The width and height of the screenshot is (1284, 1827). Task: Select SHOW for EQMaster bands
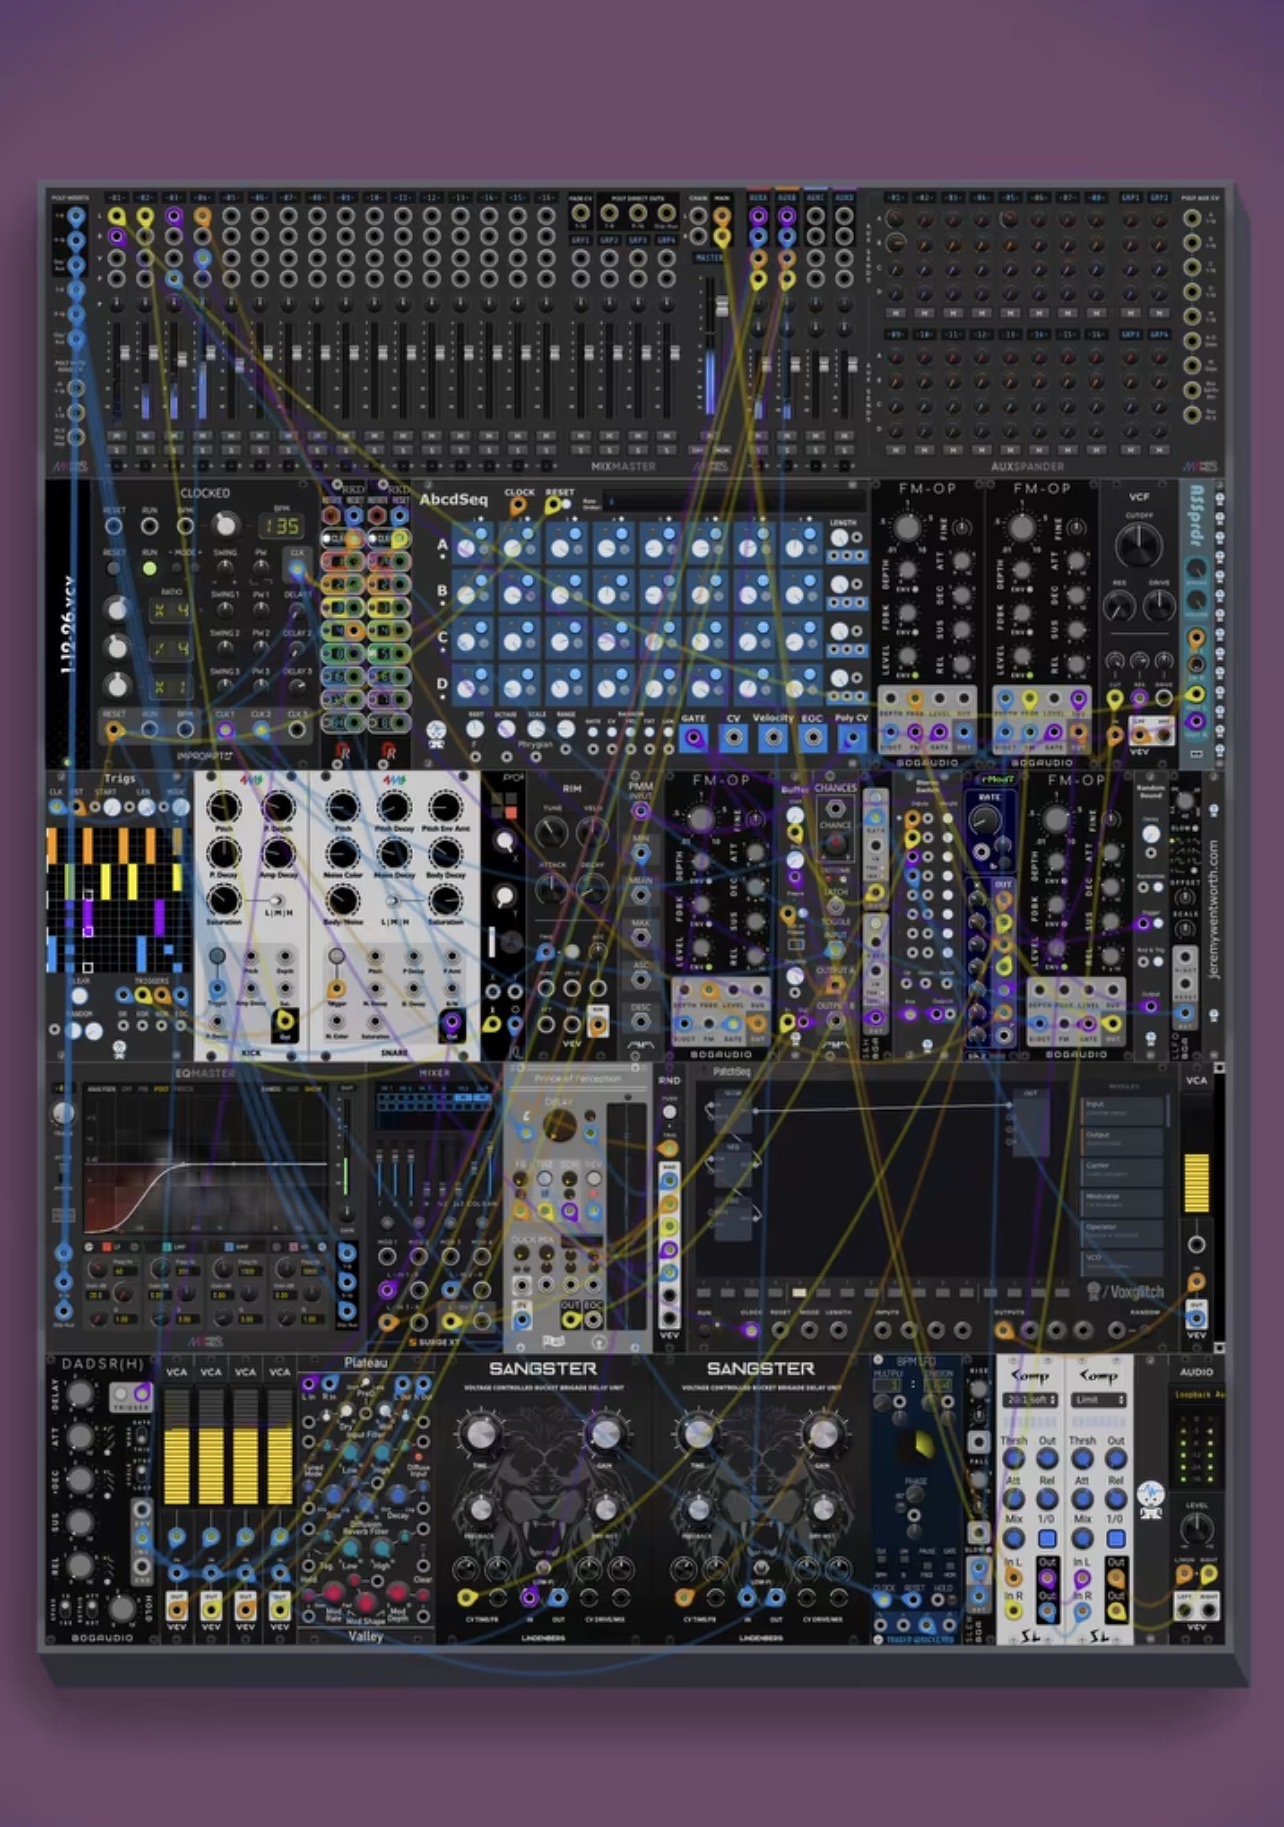coord(312,1089)
